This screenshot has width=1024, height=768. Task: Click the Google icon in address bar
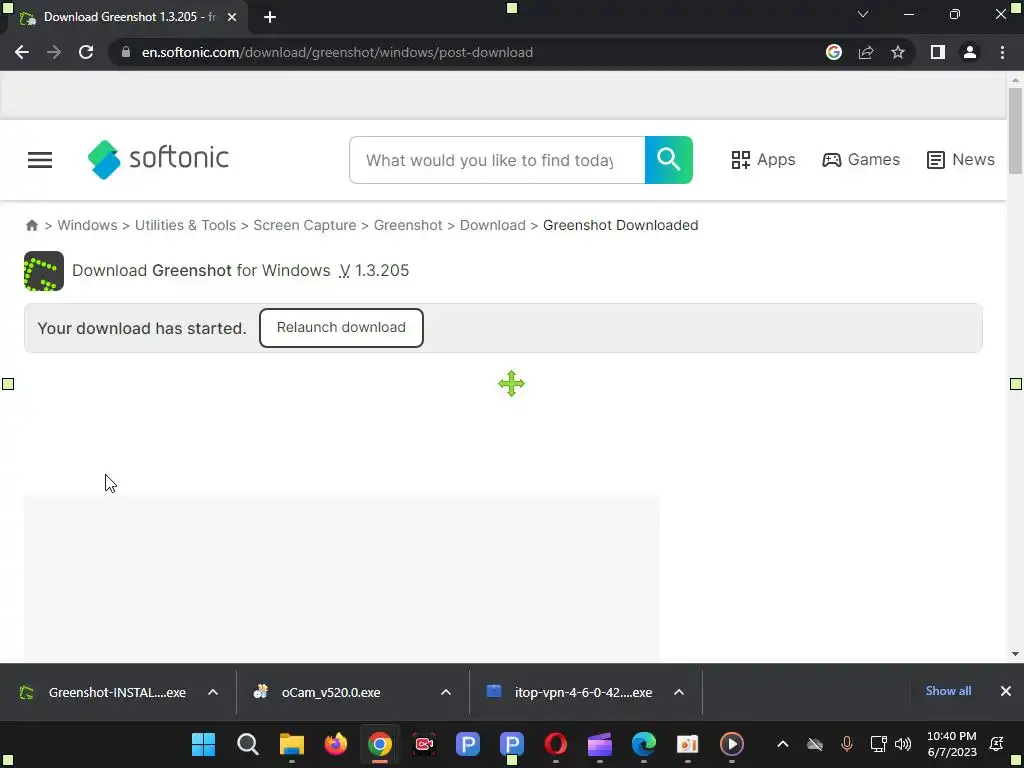coord(834,52)
